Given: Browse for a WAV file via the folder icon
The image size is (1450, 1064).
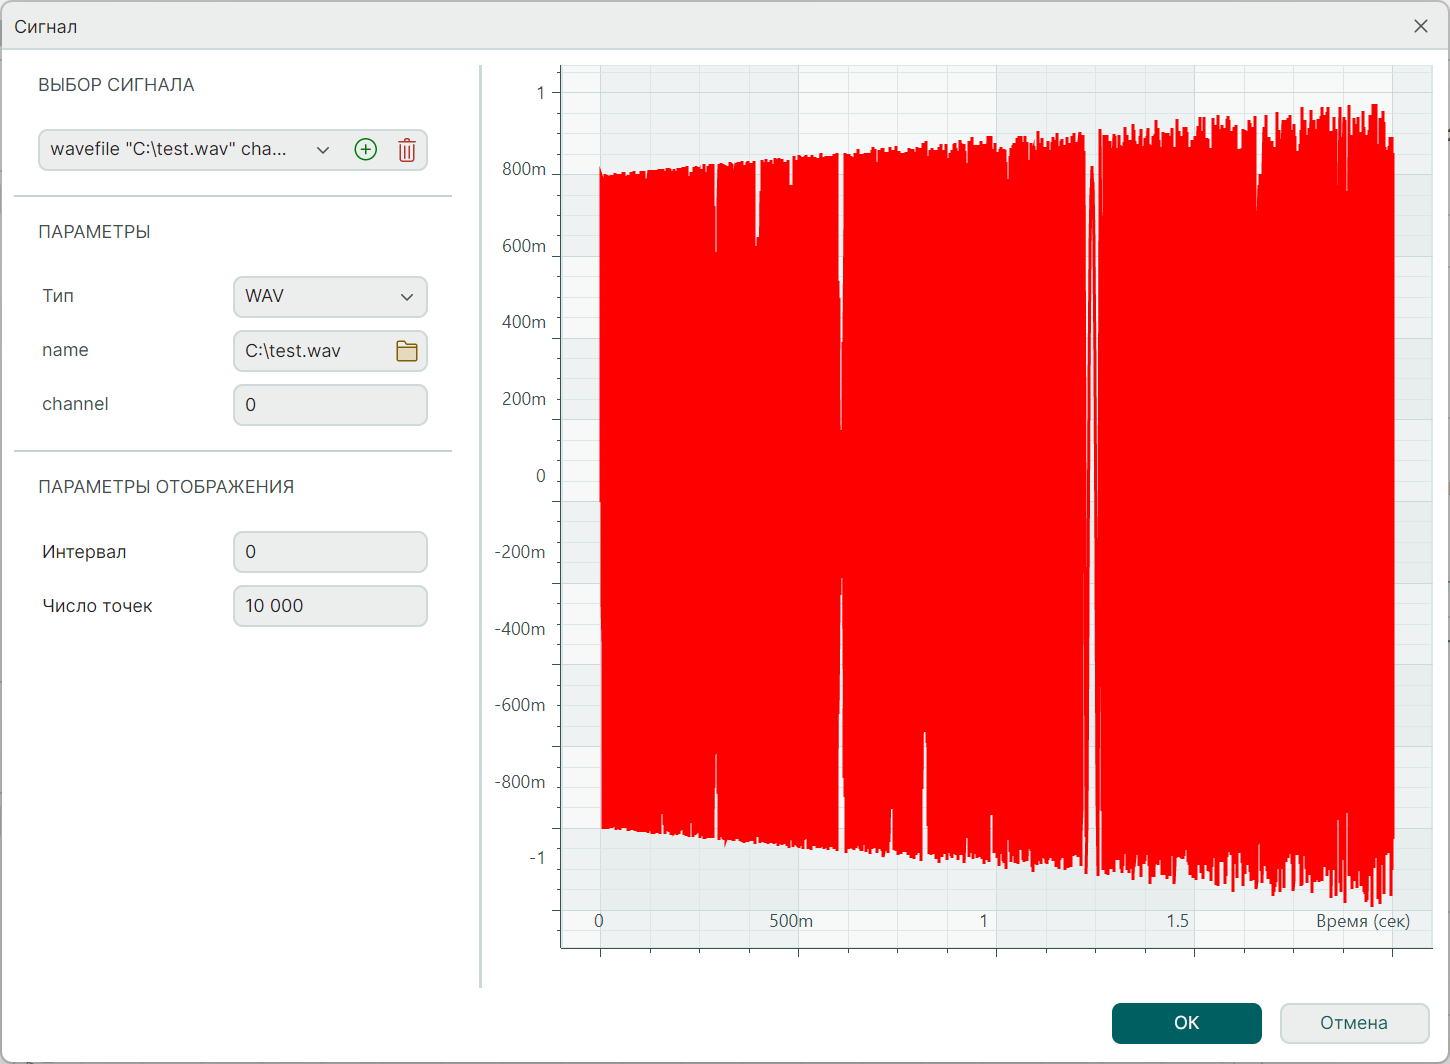Looking at the screenshot, I should [407, 351].
